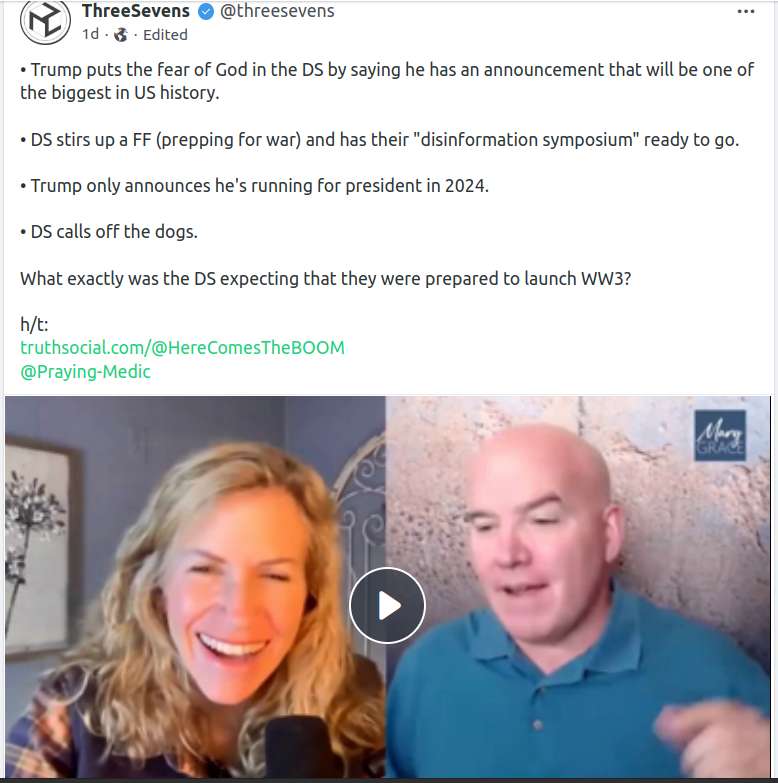Open the @Praying-Medic mention
The height and width of the screenshot is (783, 778).
(x=85, y=372)
